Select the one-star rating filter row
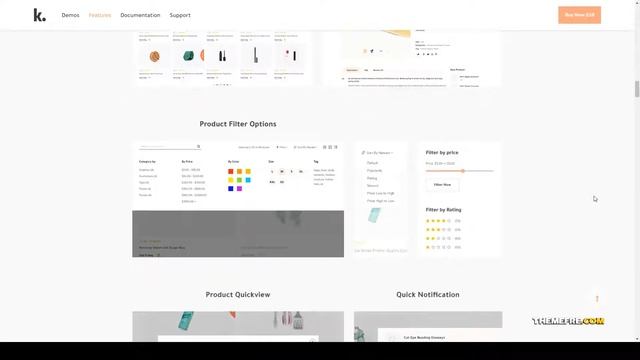This screenshot has width=640, height=360. [443, 247]
